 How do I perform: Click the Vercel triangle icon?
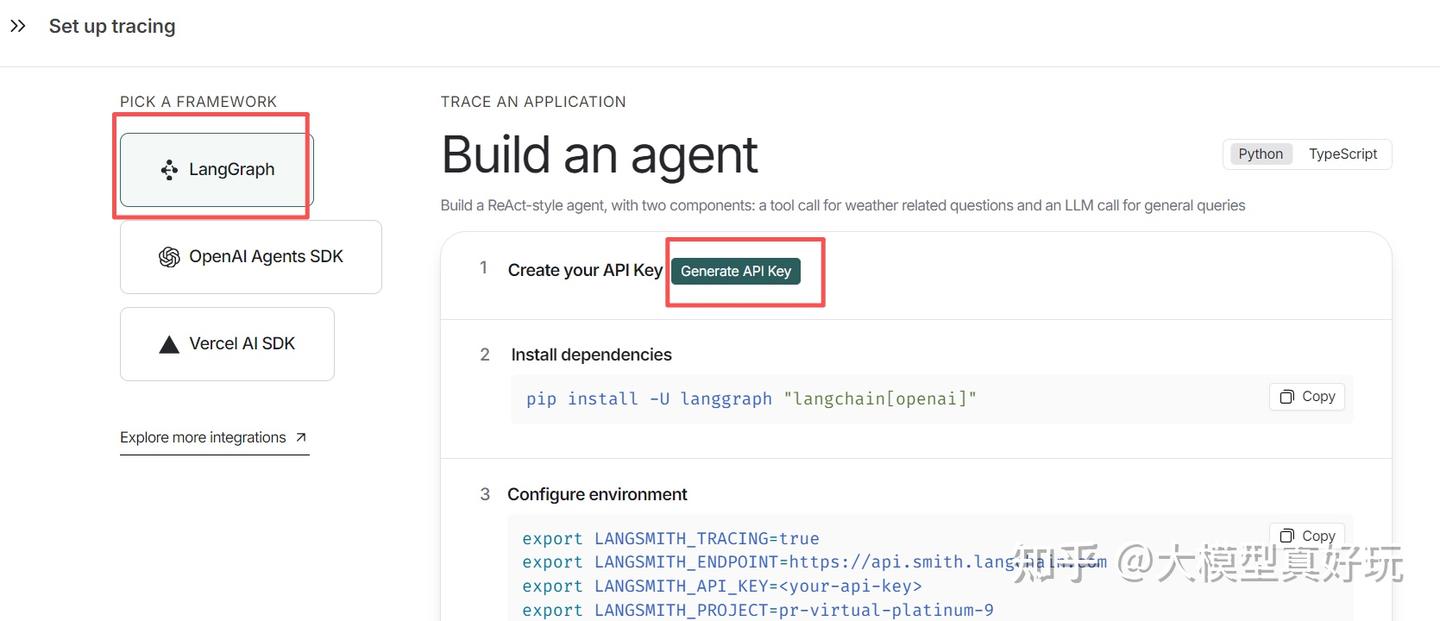pyautogui.click(x=167, y=343)
